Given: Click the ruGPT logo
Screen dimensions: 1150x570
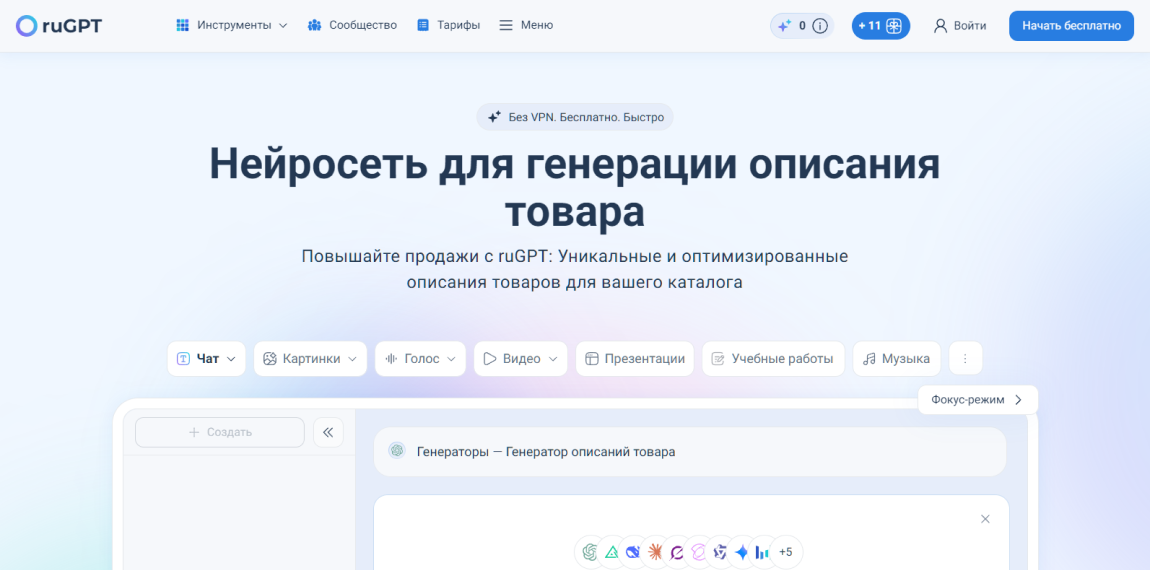Looking at the screenshot, I should pyautogui.click(x=59, y=26).
